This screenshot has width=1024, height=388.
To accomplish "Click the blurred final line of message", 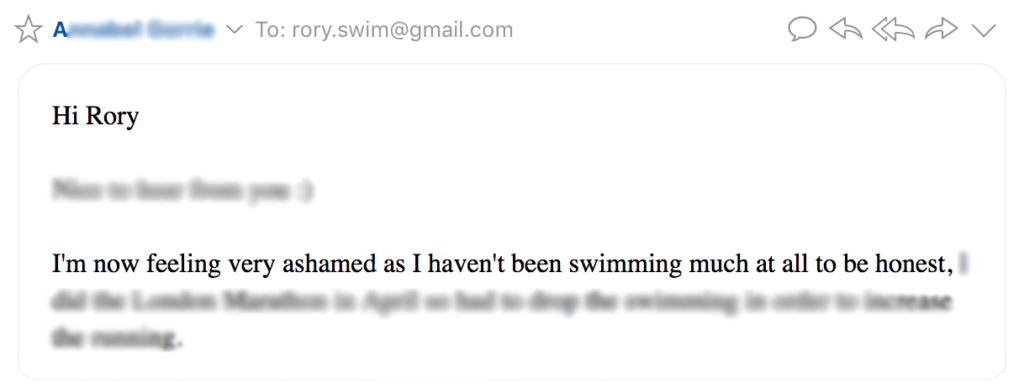I will tap(114, 338).
